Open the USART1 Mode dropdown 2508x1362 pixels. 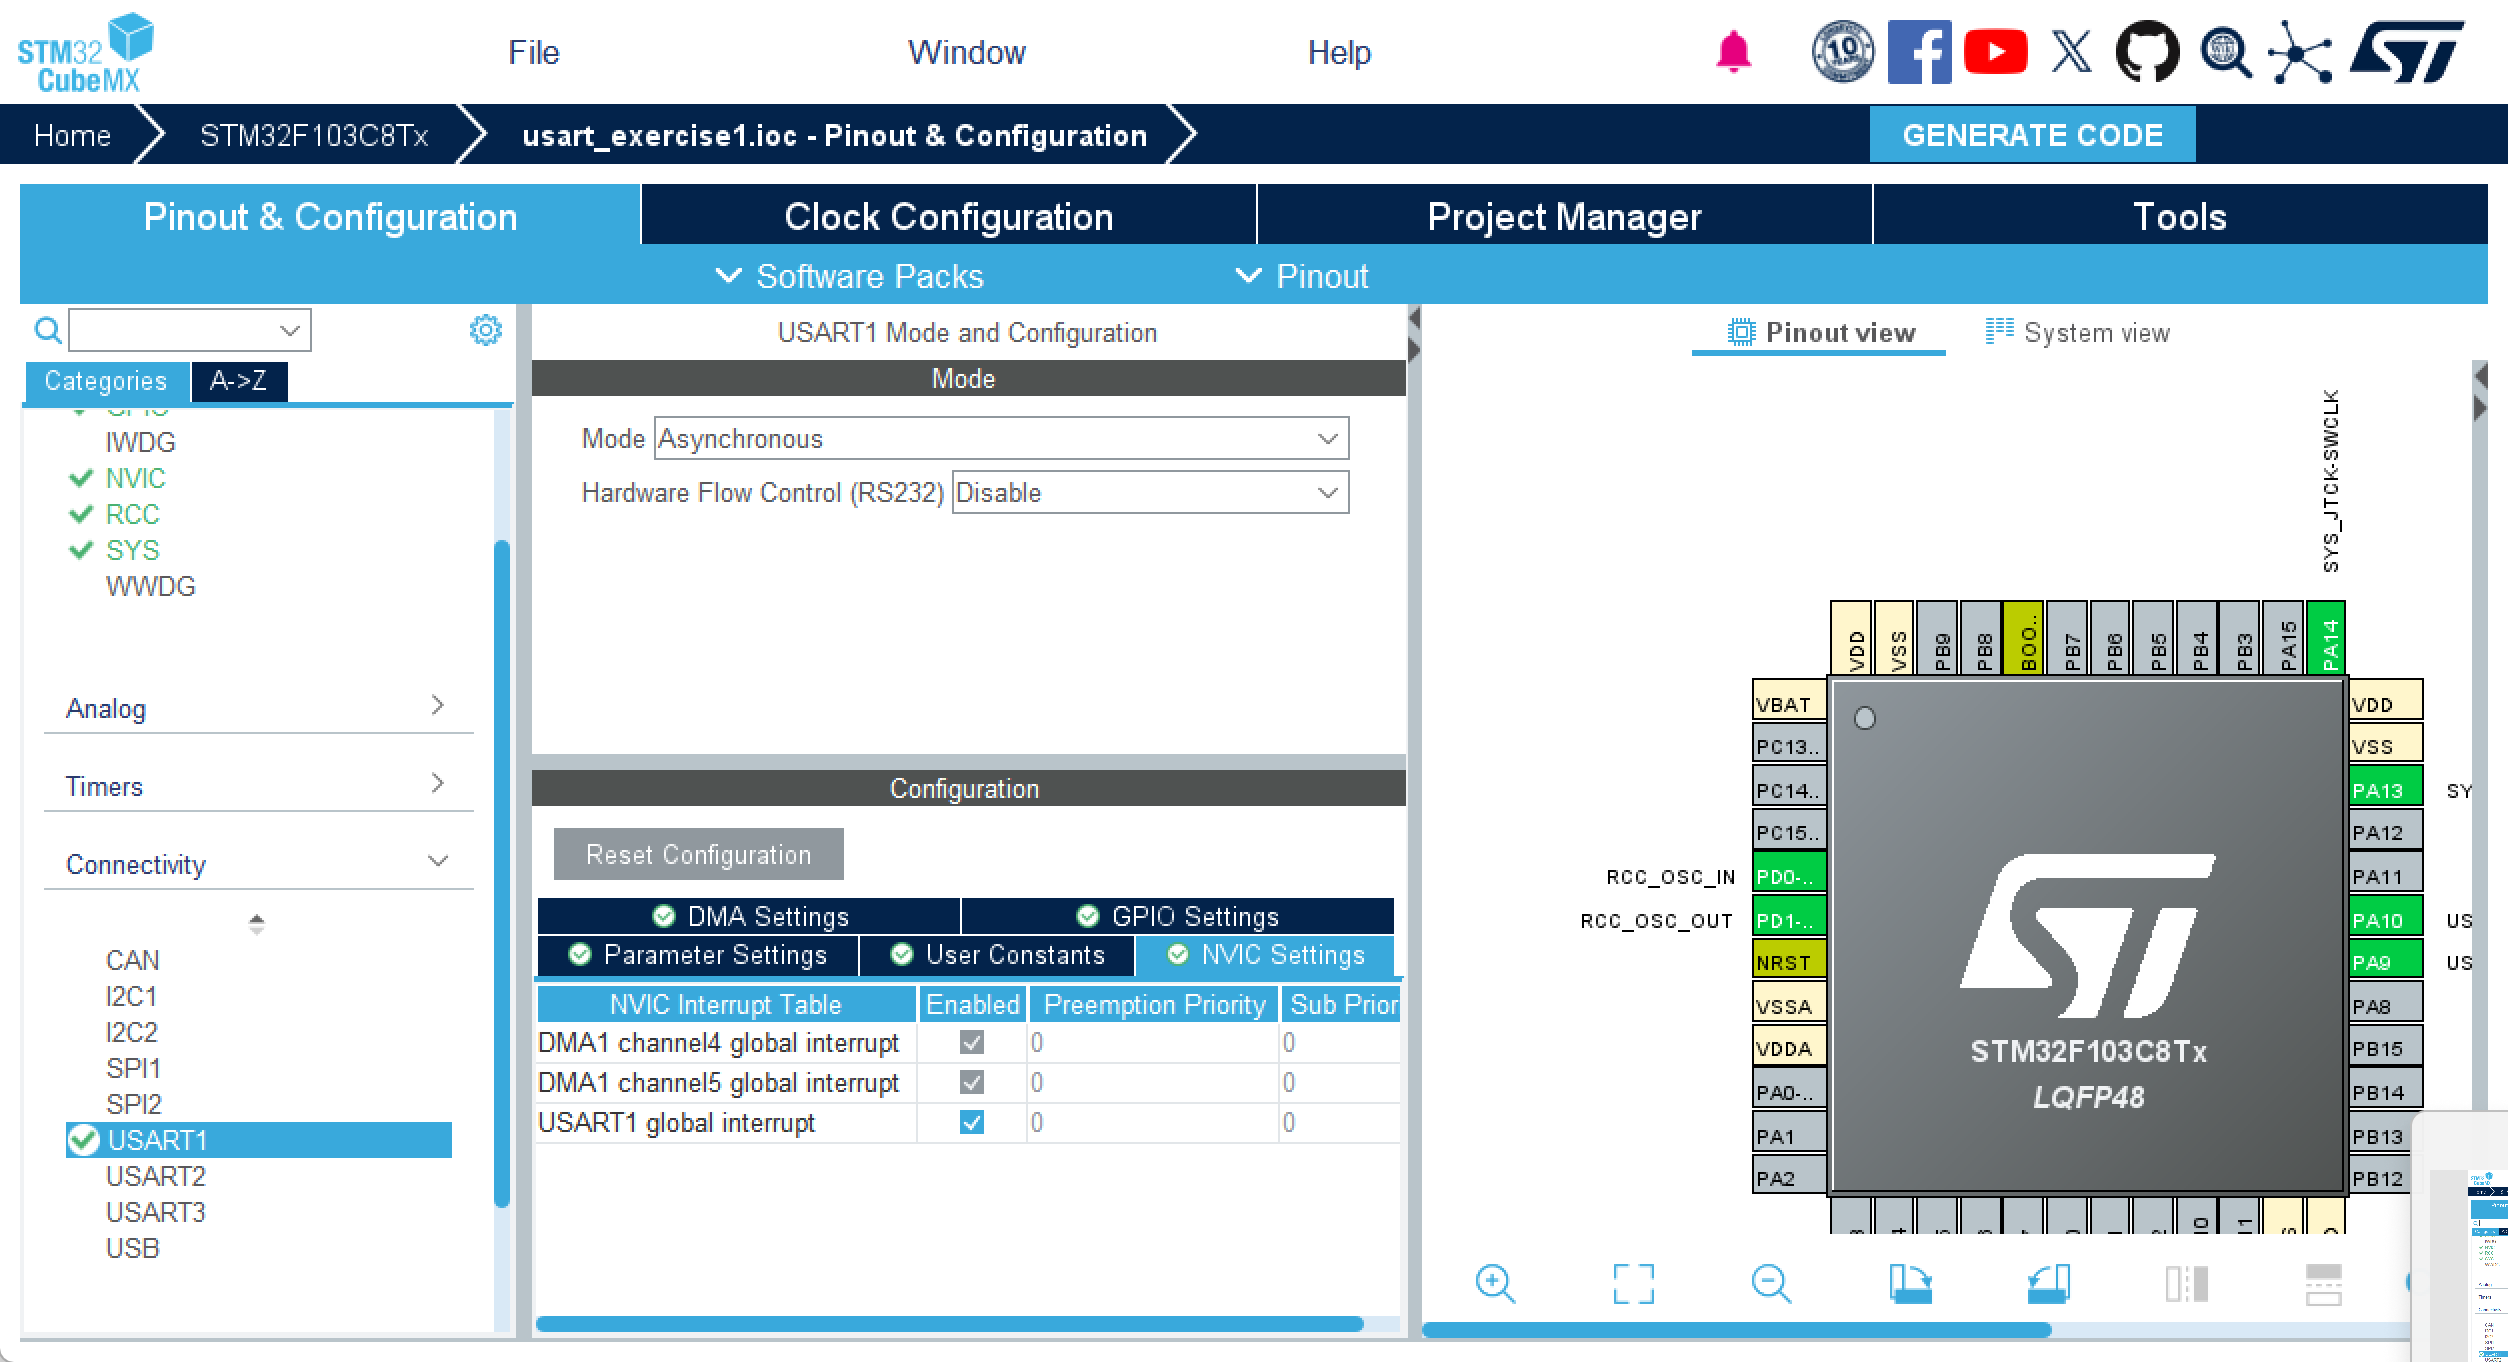click(1001, 438)
